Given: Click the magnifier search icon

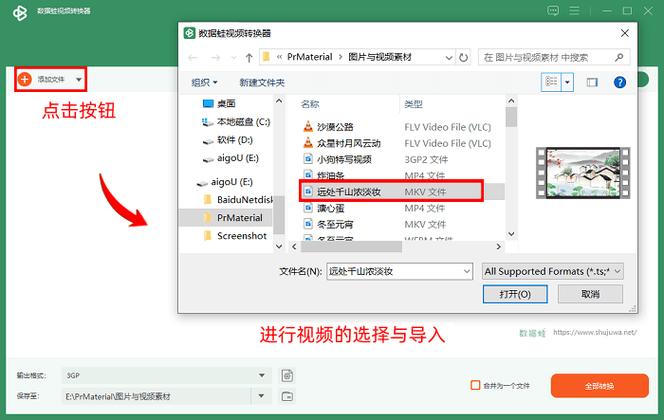Looking at the screenshot, I should pos(619,57).
